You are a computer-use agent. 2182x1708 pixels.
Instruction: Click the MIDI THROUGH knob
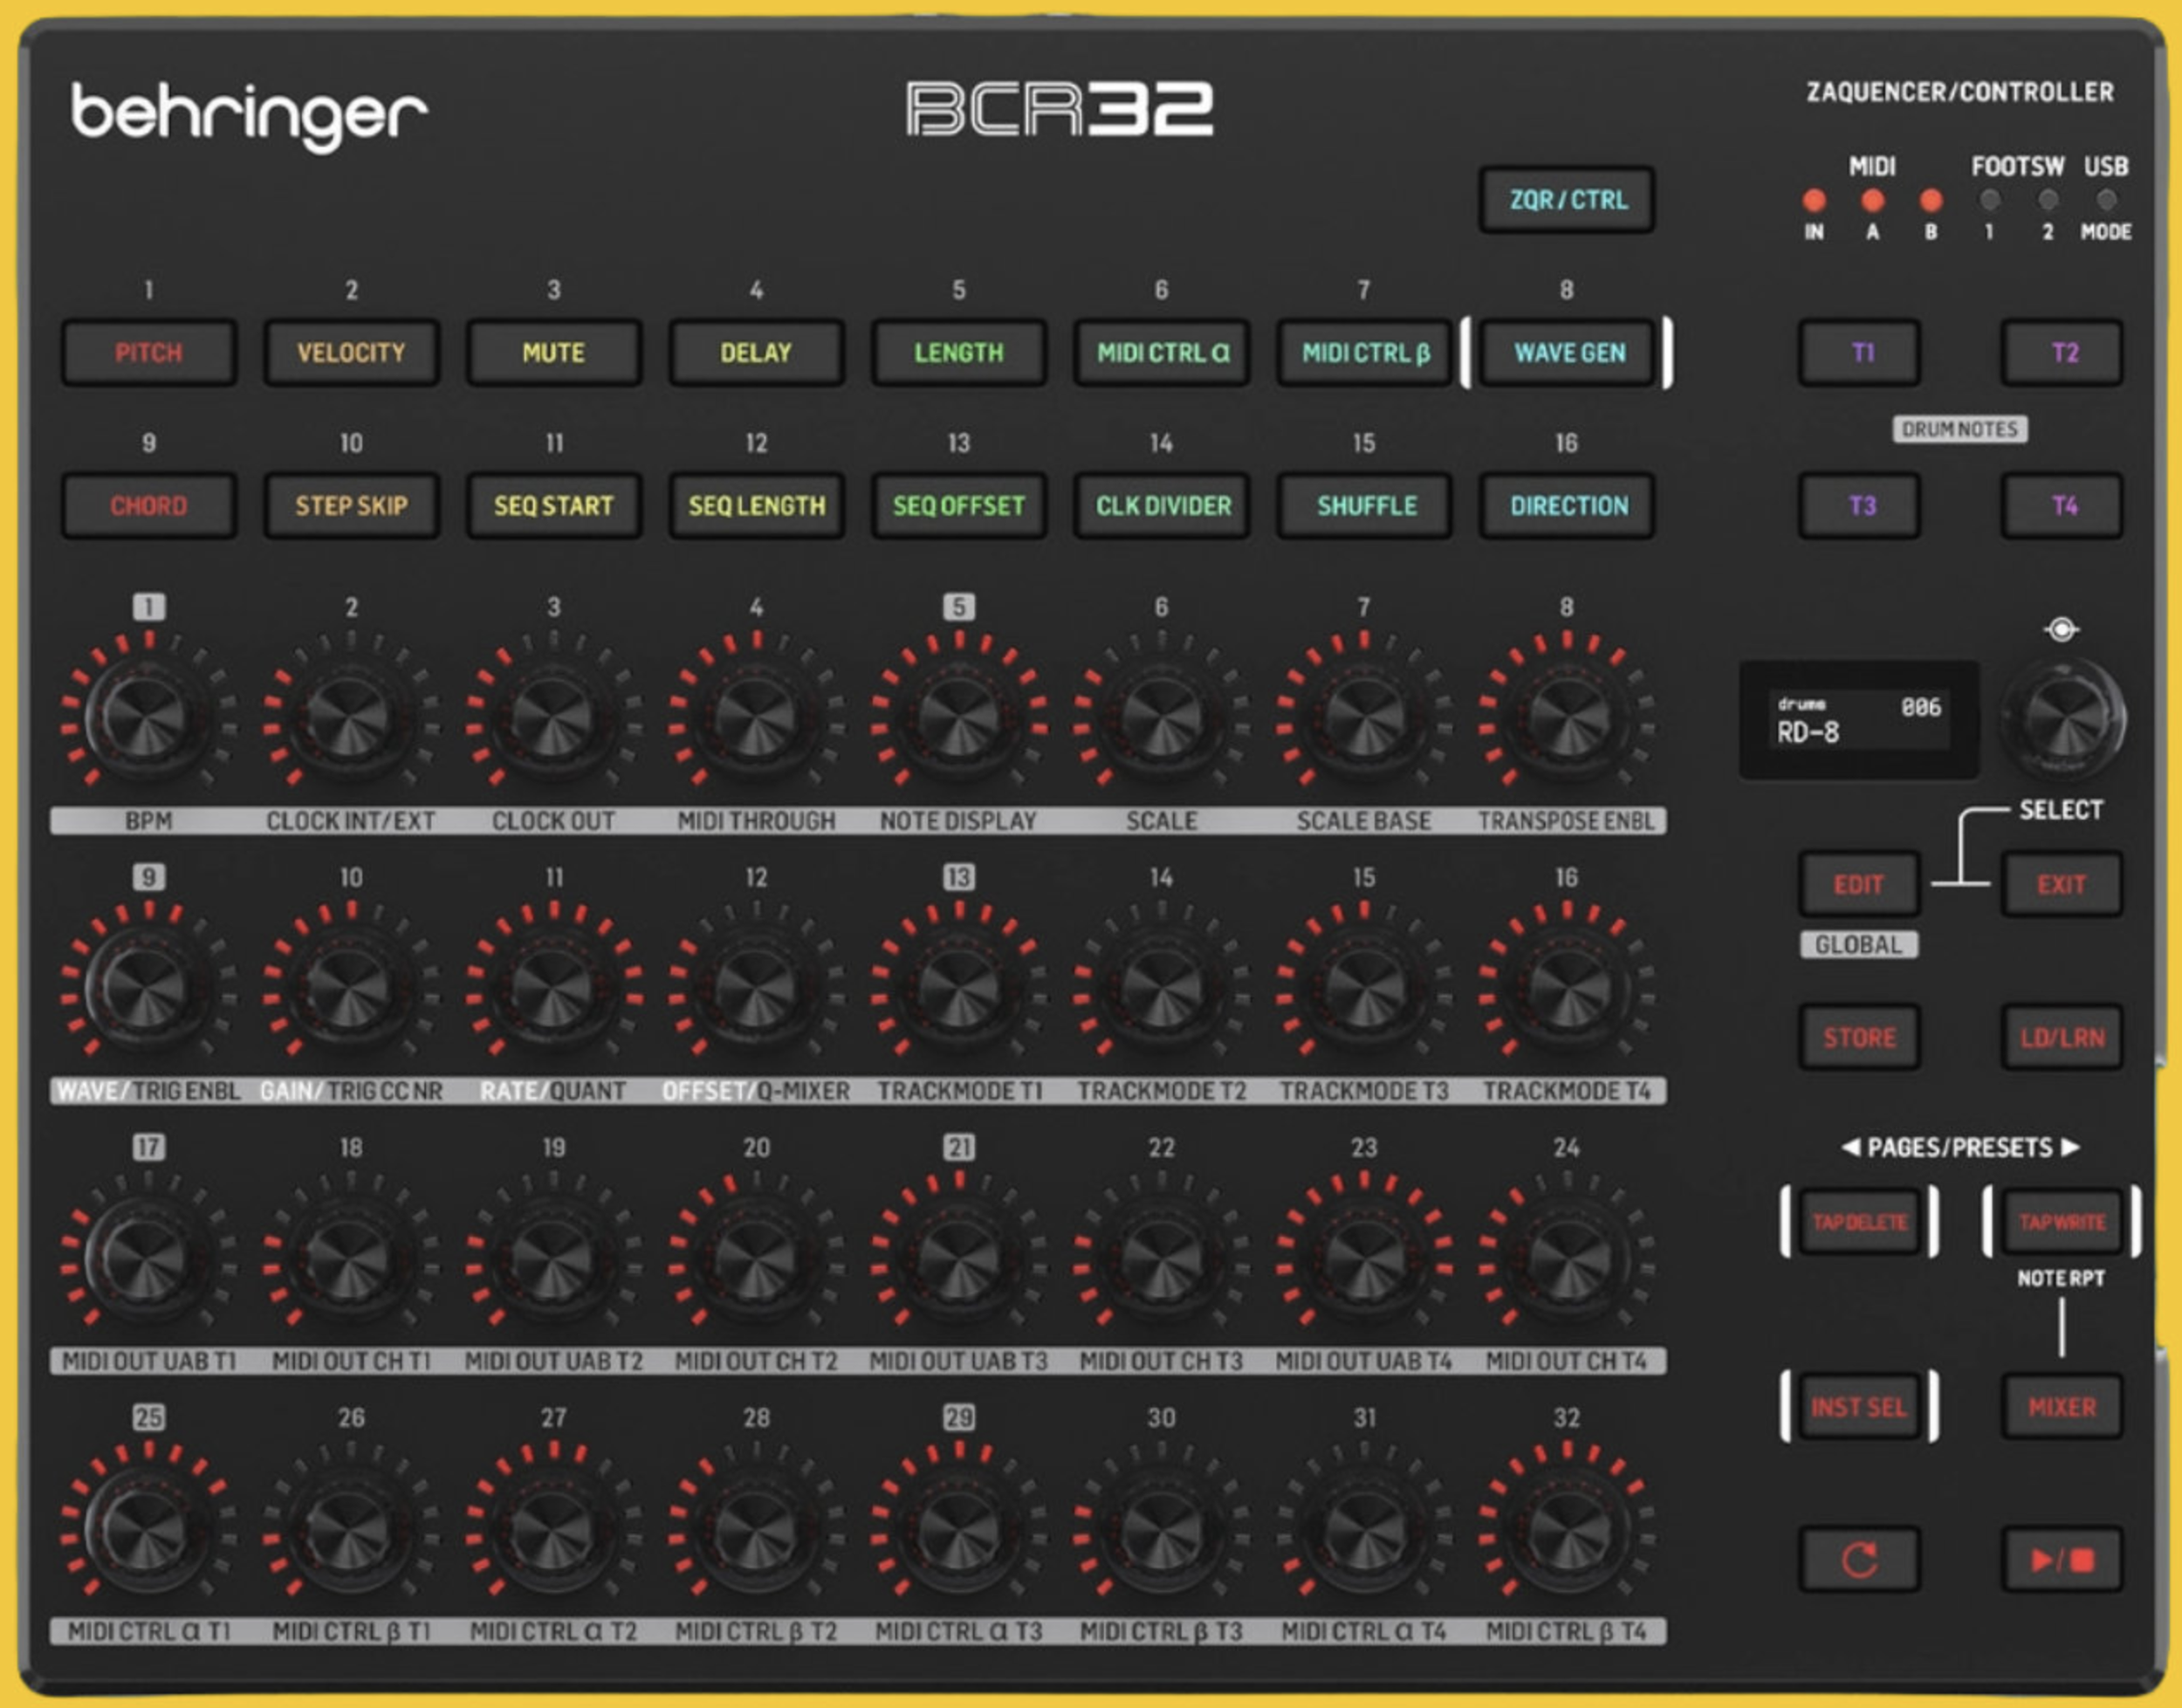[756, 717]
